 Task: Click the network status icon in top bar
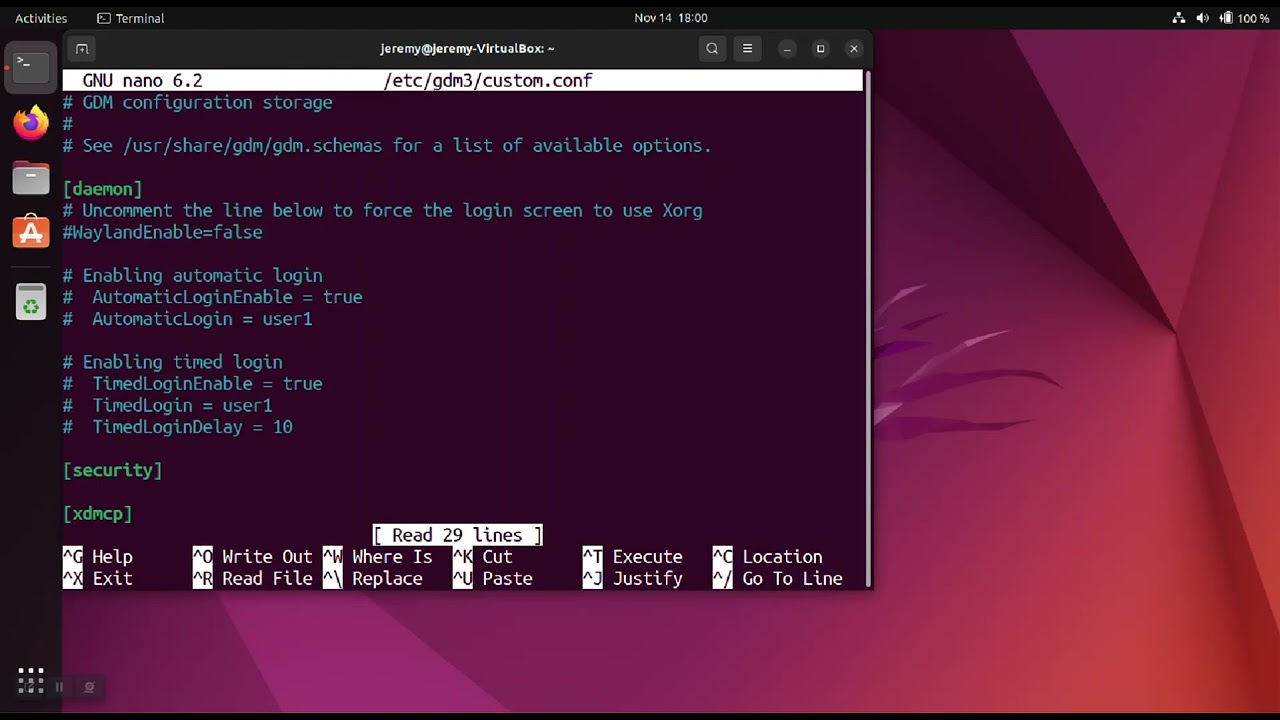coord(1179,18)
